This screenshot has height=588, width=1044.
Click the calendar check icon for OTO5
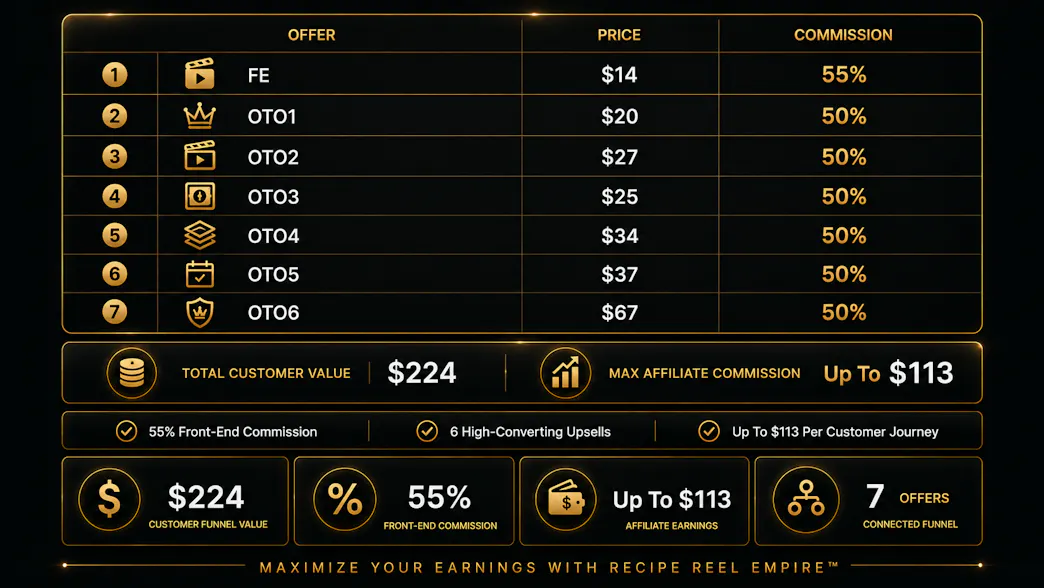[200, 274]
